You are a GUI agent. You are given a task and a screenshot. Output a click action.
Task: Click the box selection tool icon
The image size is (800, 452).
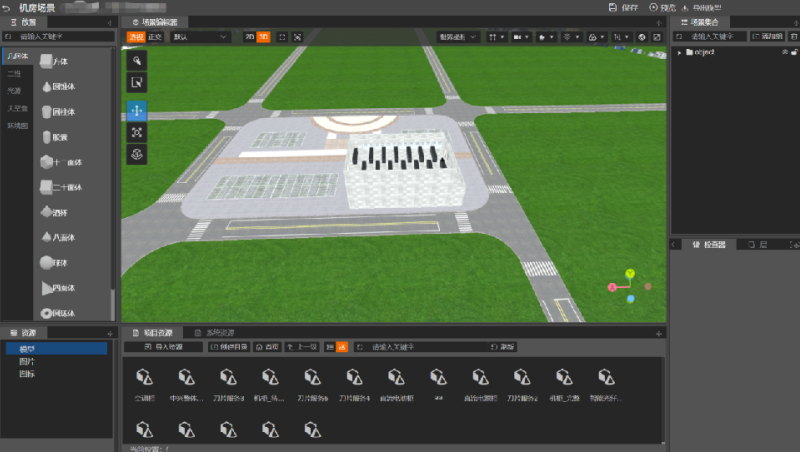[137, 83]
